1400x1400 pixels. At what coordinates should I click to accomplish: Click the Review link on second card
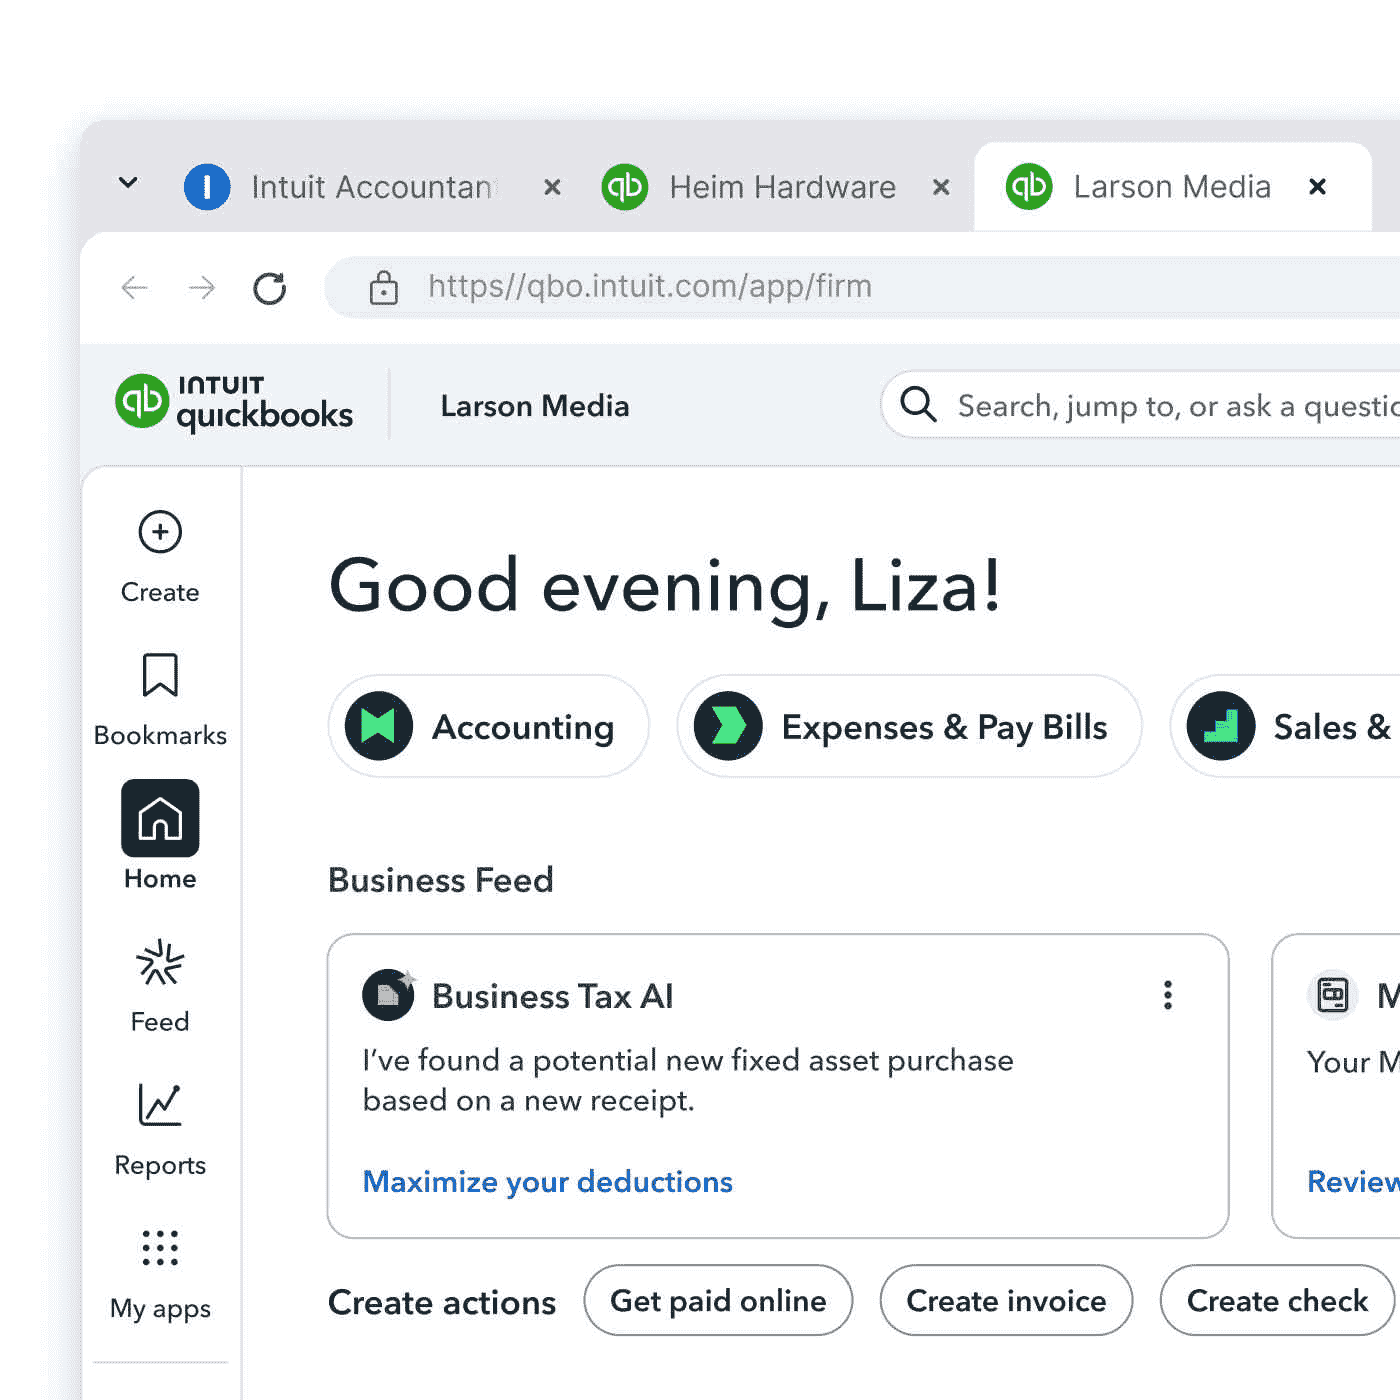coord(1353,1182)
